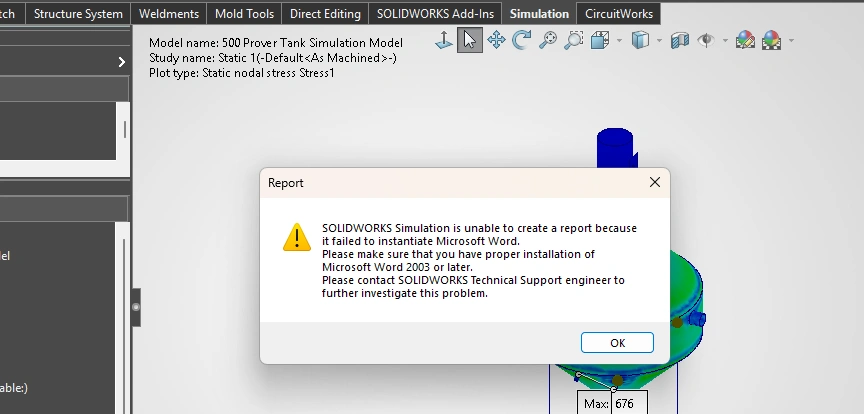Screen dimensions: 864x414
Task: Activate the Pan move tool
Action: 496,40
